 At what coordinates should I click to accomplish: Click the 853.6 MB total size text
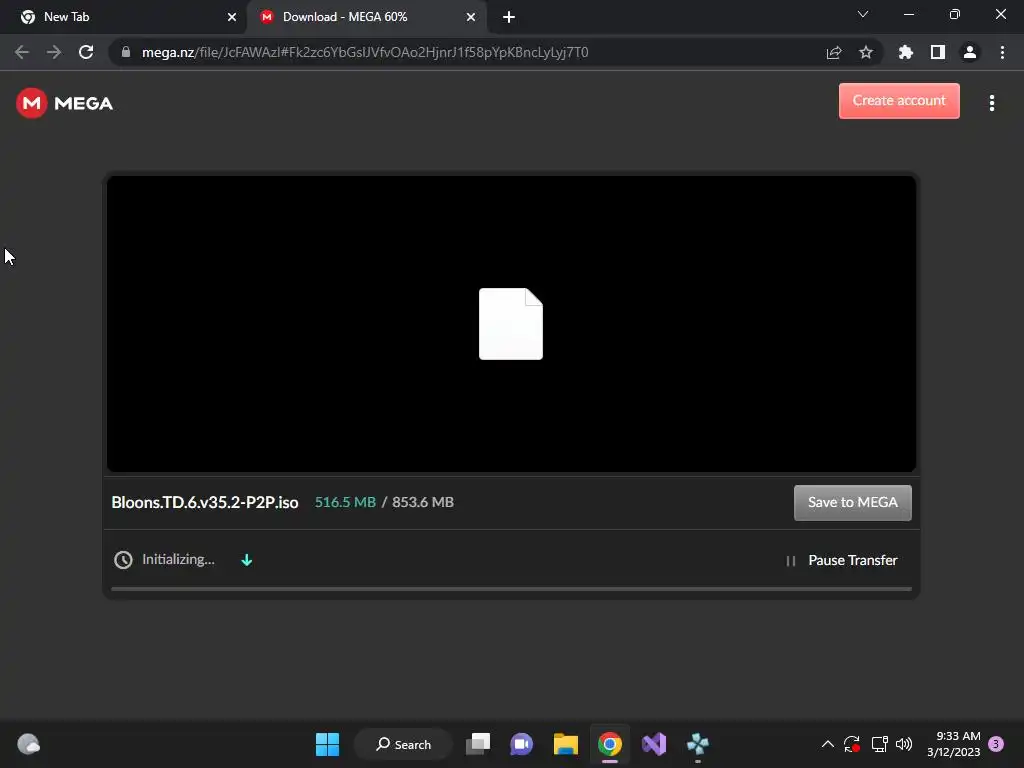point(423,502)
